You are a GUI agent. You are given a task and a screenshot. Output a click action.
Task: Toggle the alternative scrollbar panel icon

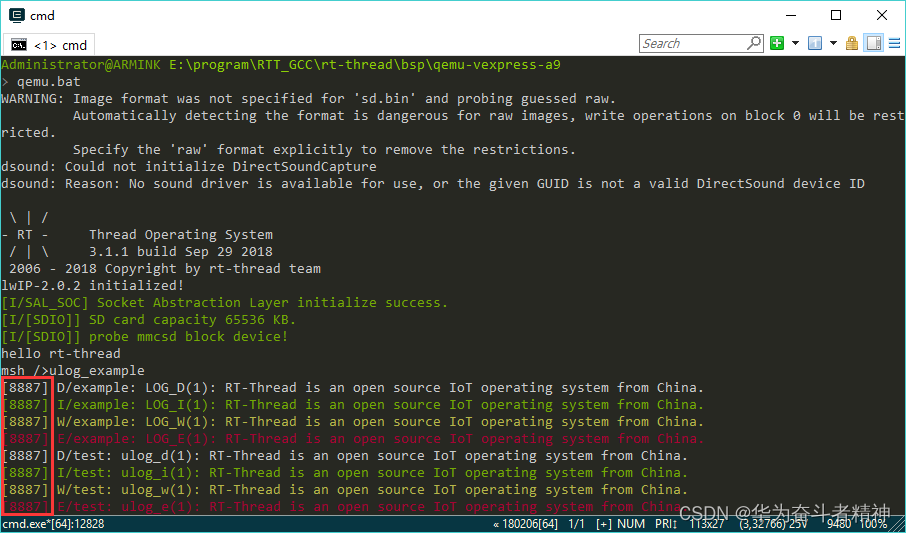coord(874,43)
